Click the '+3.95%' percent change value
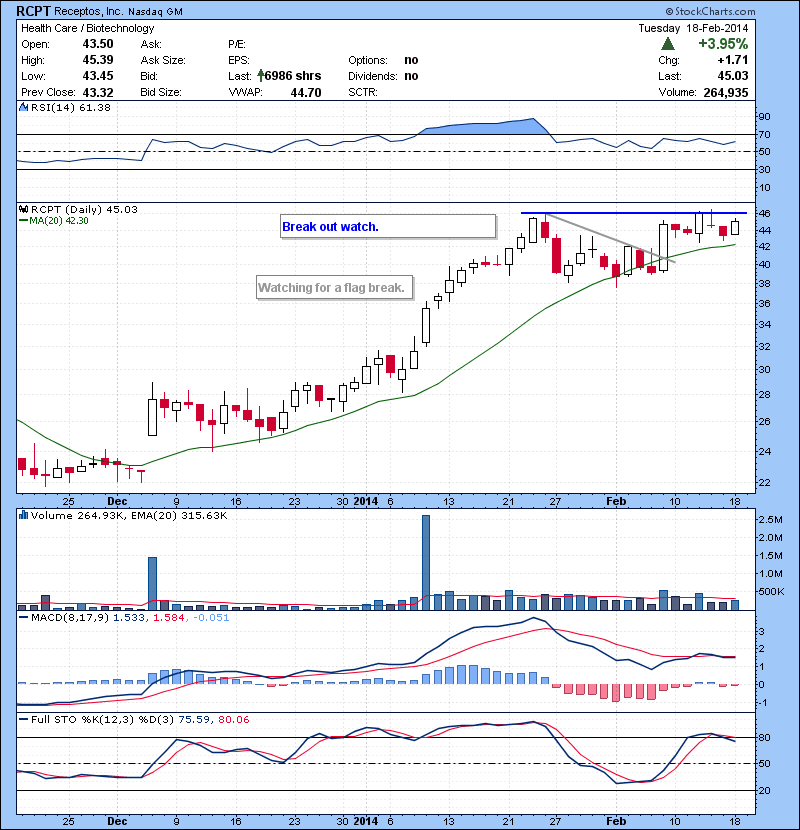Image resolution: width=800 pixels, height=830 pixels. coord(723,43)
